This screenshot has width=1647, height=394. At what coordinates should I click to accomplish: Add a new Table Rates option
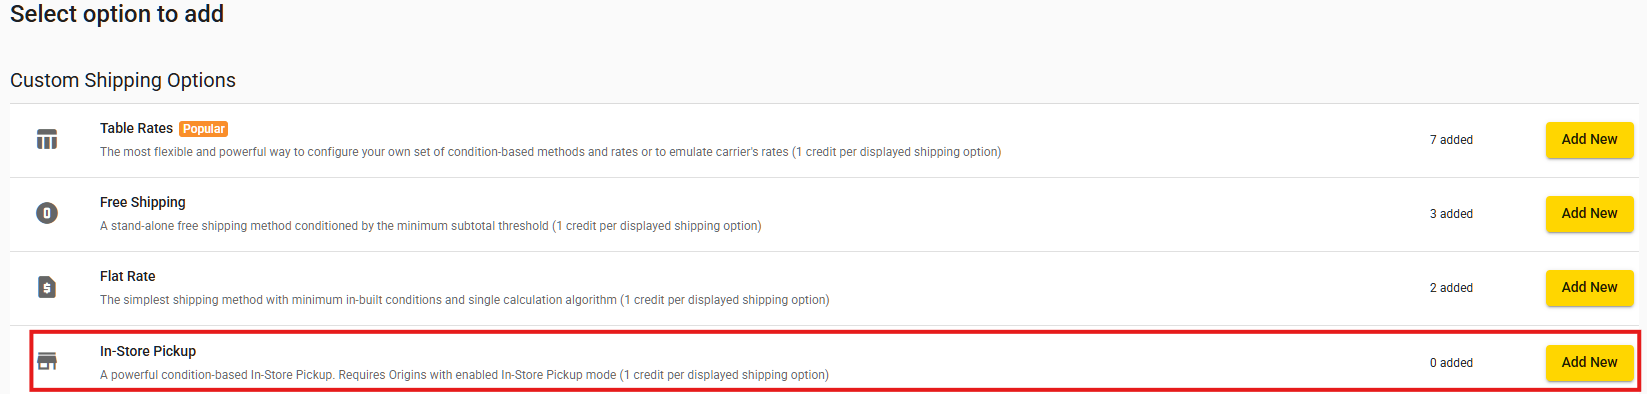(1589, 140)
